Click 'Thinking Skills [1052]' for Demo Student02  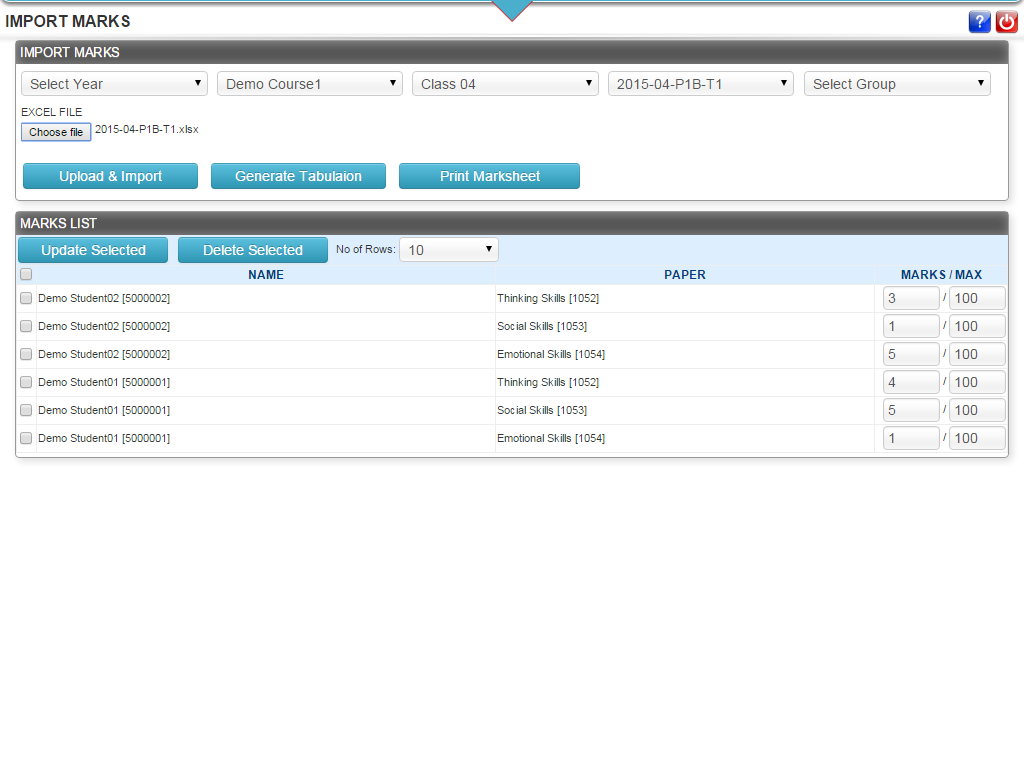click(x=548, y=298)
